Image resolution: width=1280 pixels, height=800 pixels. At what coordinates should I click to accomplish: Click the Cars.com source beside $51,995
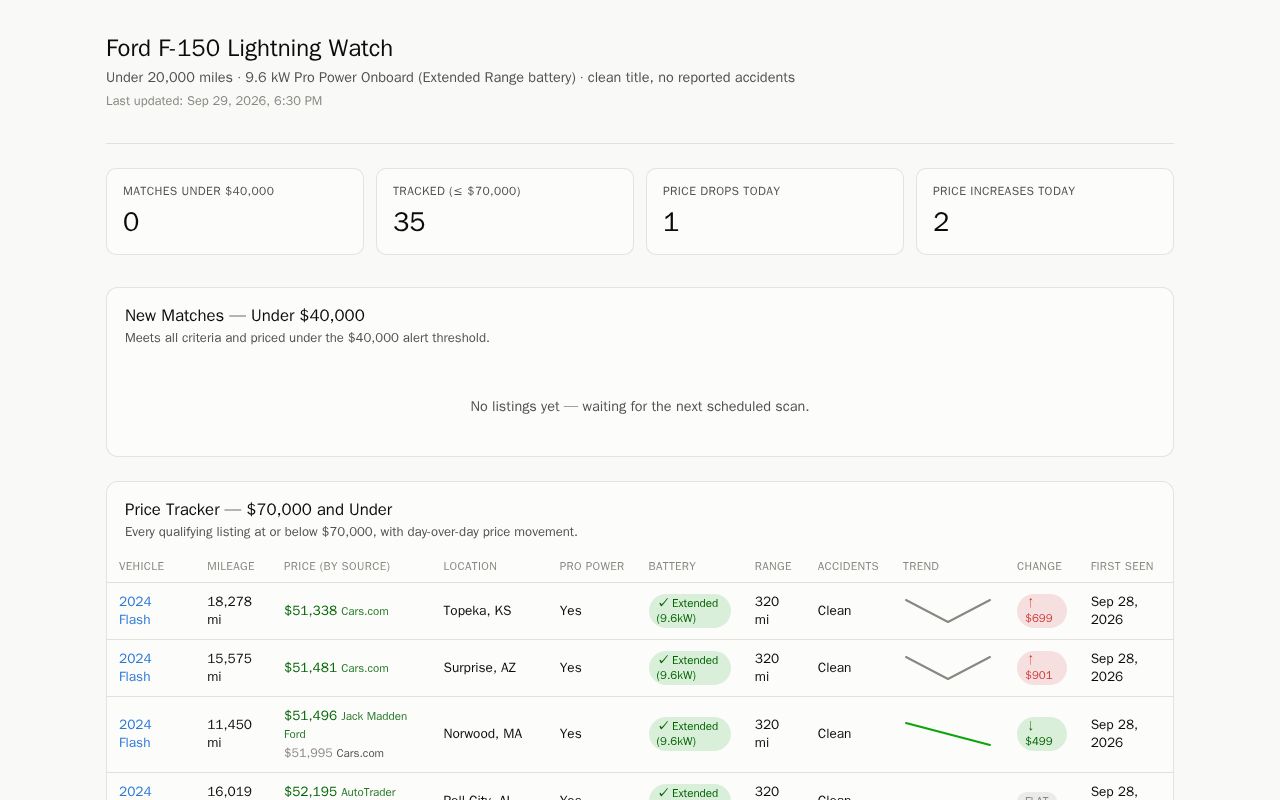360,753
